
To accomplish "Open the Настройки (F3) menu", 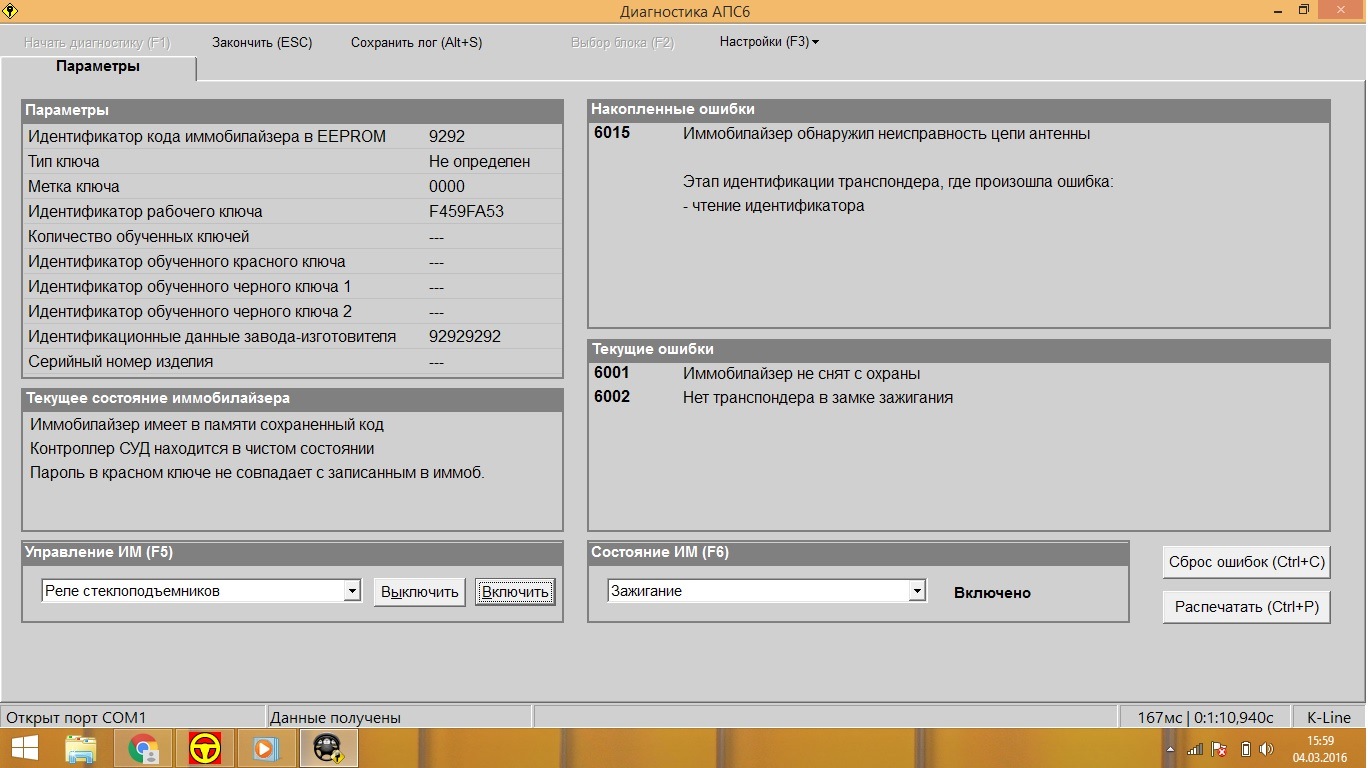I will point(769,42).
